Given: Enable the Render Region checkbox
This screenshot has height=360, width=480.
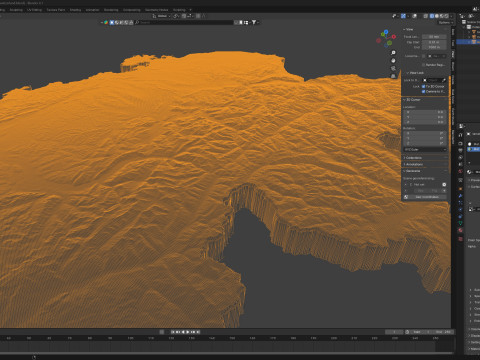Looking at the screenshot, I should click(424, 65).
